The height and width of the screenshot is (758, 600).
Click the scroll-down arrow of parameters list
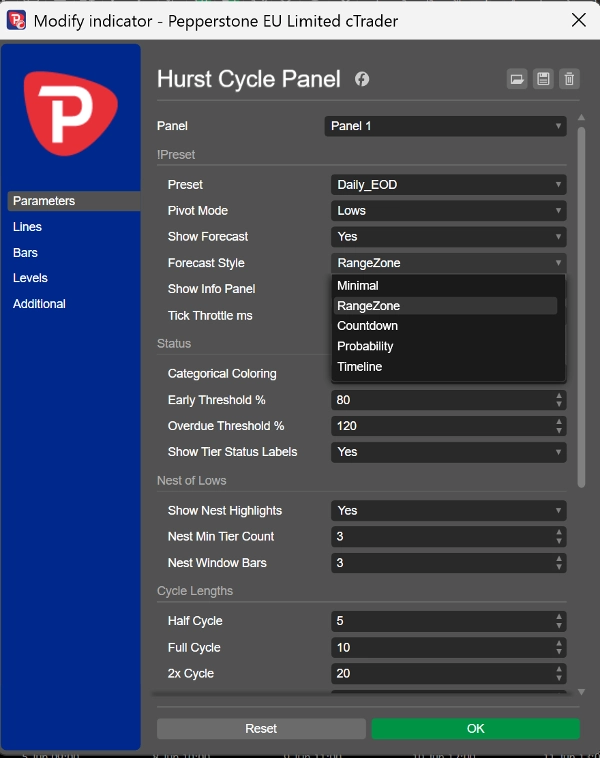click(x=581, y=692)
